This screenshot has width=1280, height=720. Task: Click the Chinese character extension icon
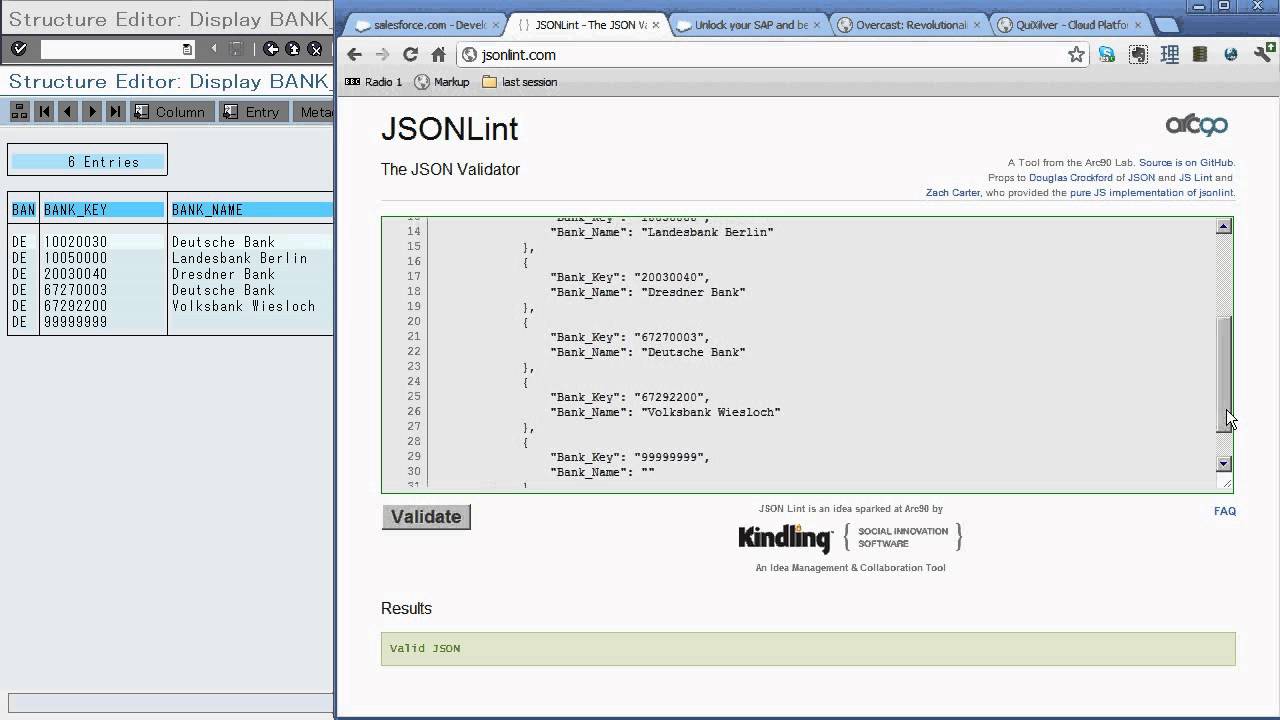pyautogui.click(x=1169, y=55)
